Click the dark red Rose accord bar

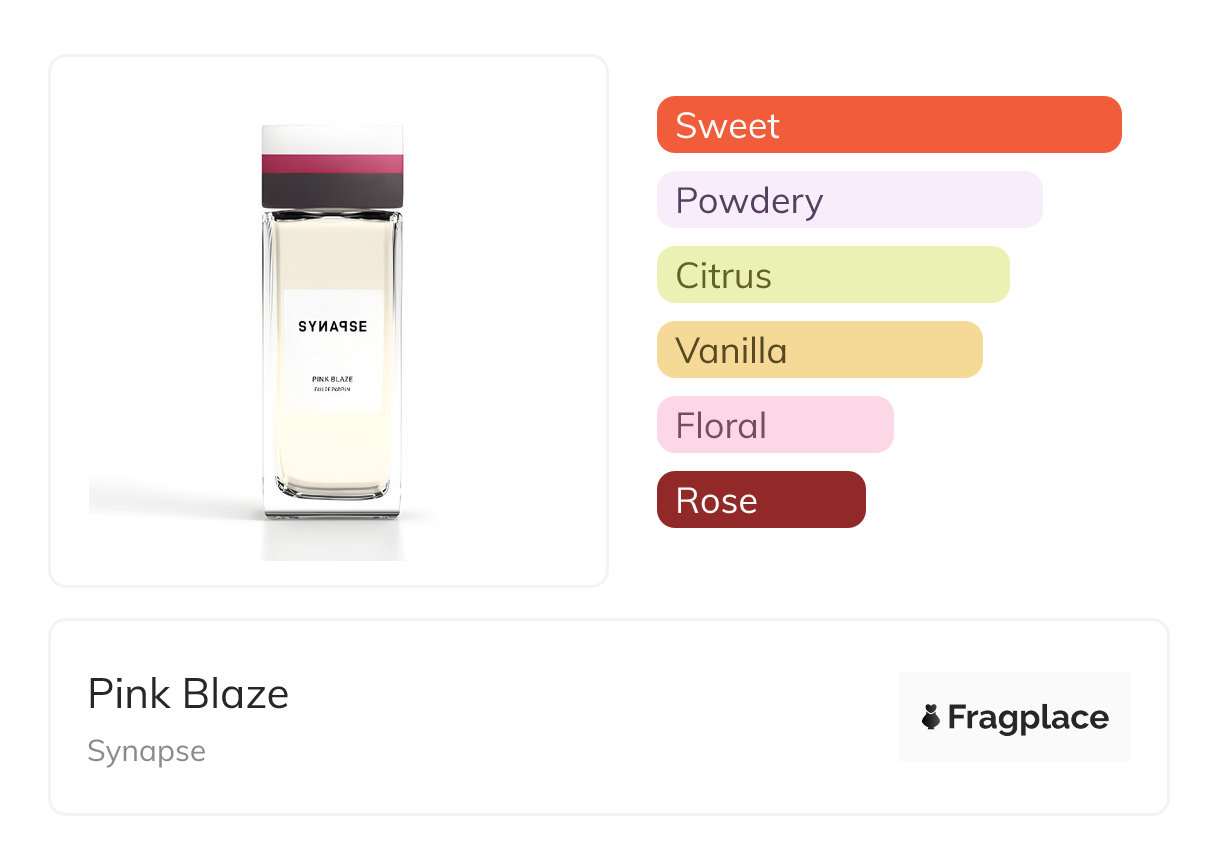[760, 500]
